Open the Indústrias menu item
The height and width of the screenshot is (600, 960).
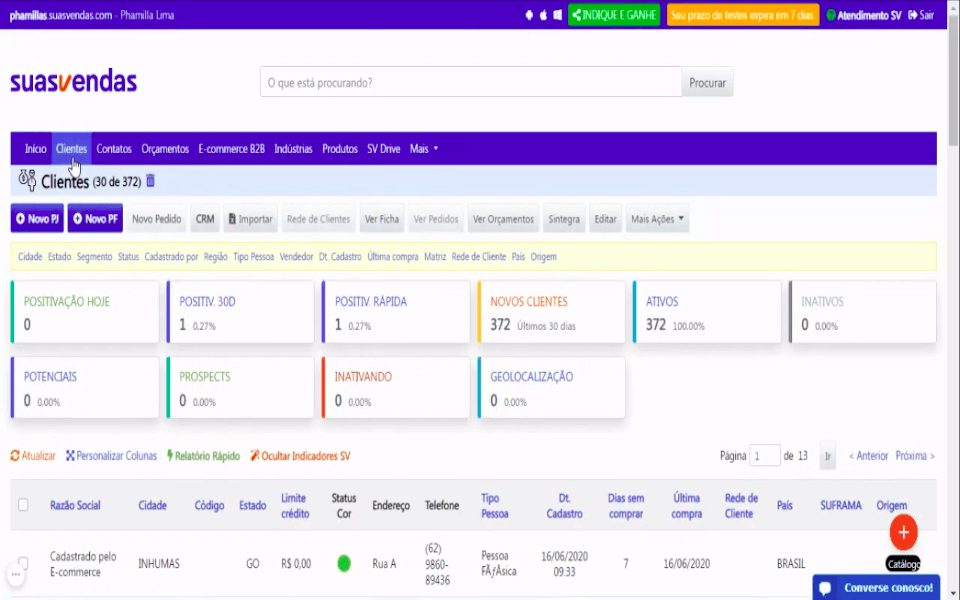tap(293, 149)
